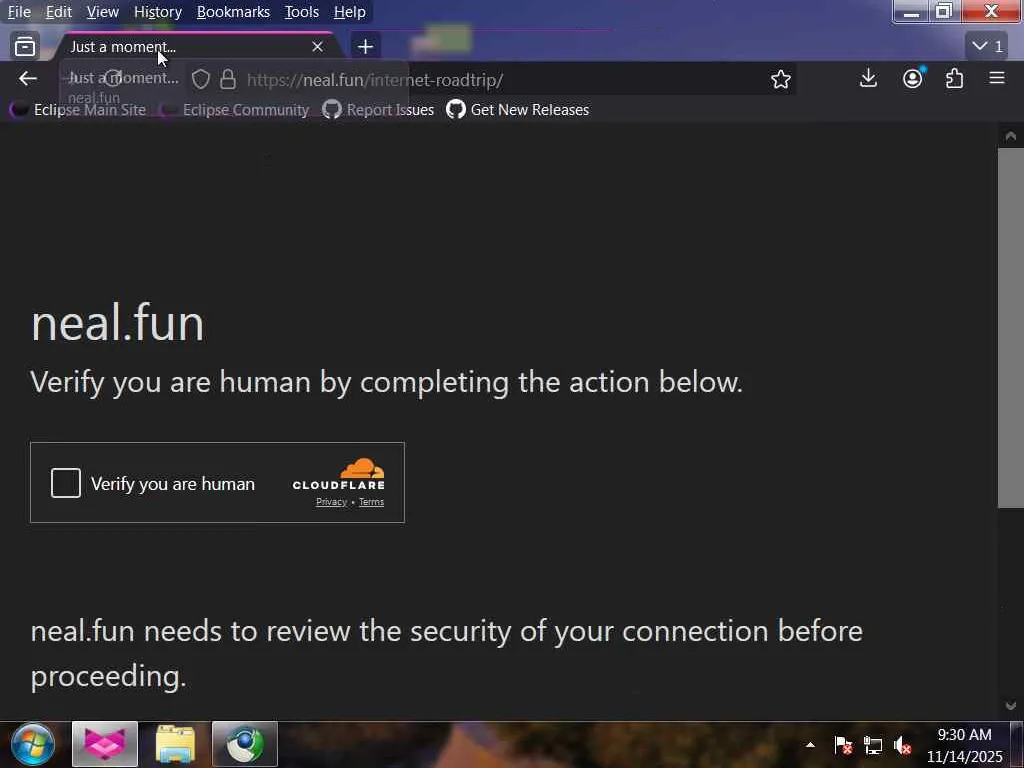This screenshot has width=1024, height=768.
Task: Click the tracking protection shield icon
Action: [x=200, y=80]
